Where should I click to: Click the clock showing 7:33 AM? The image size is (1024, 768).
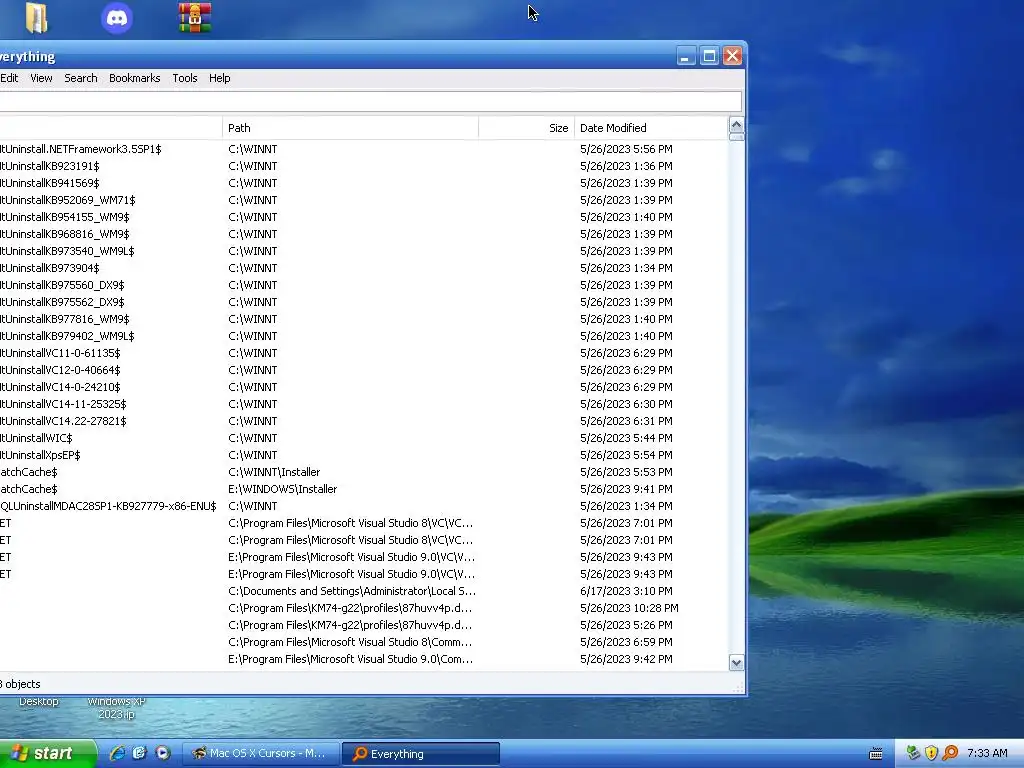point(987,753)
